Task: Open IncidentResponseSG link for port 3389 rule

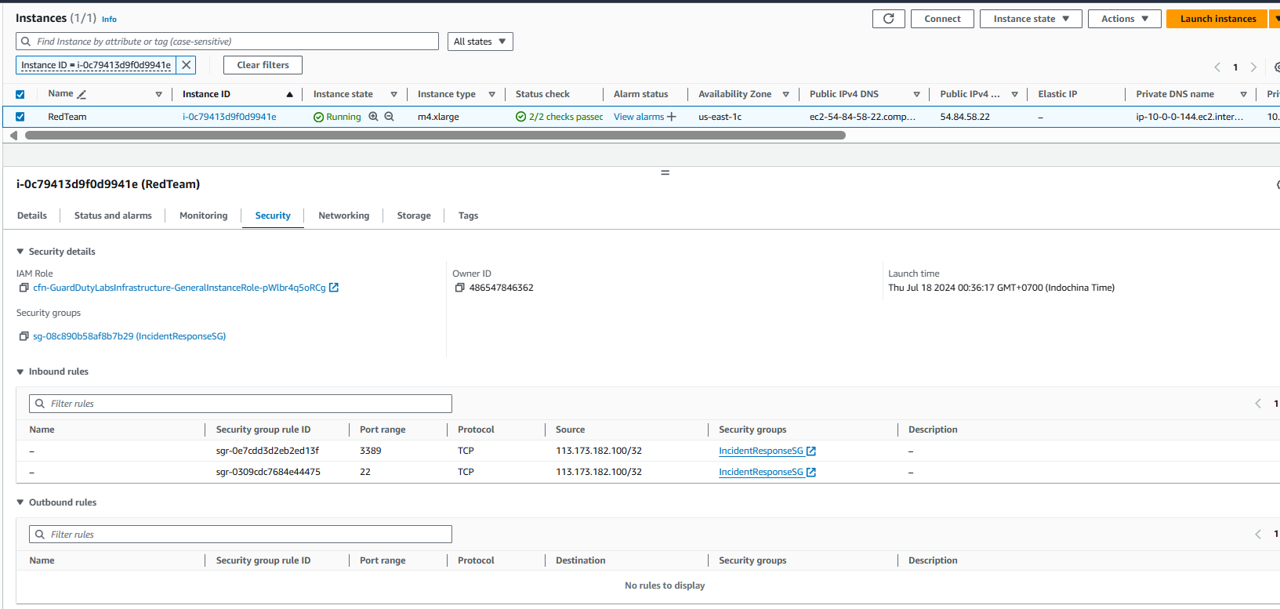Action: click(761, 451)
